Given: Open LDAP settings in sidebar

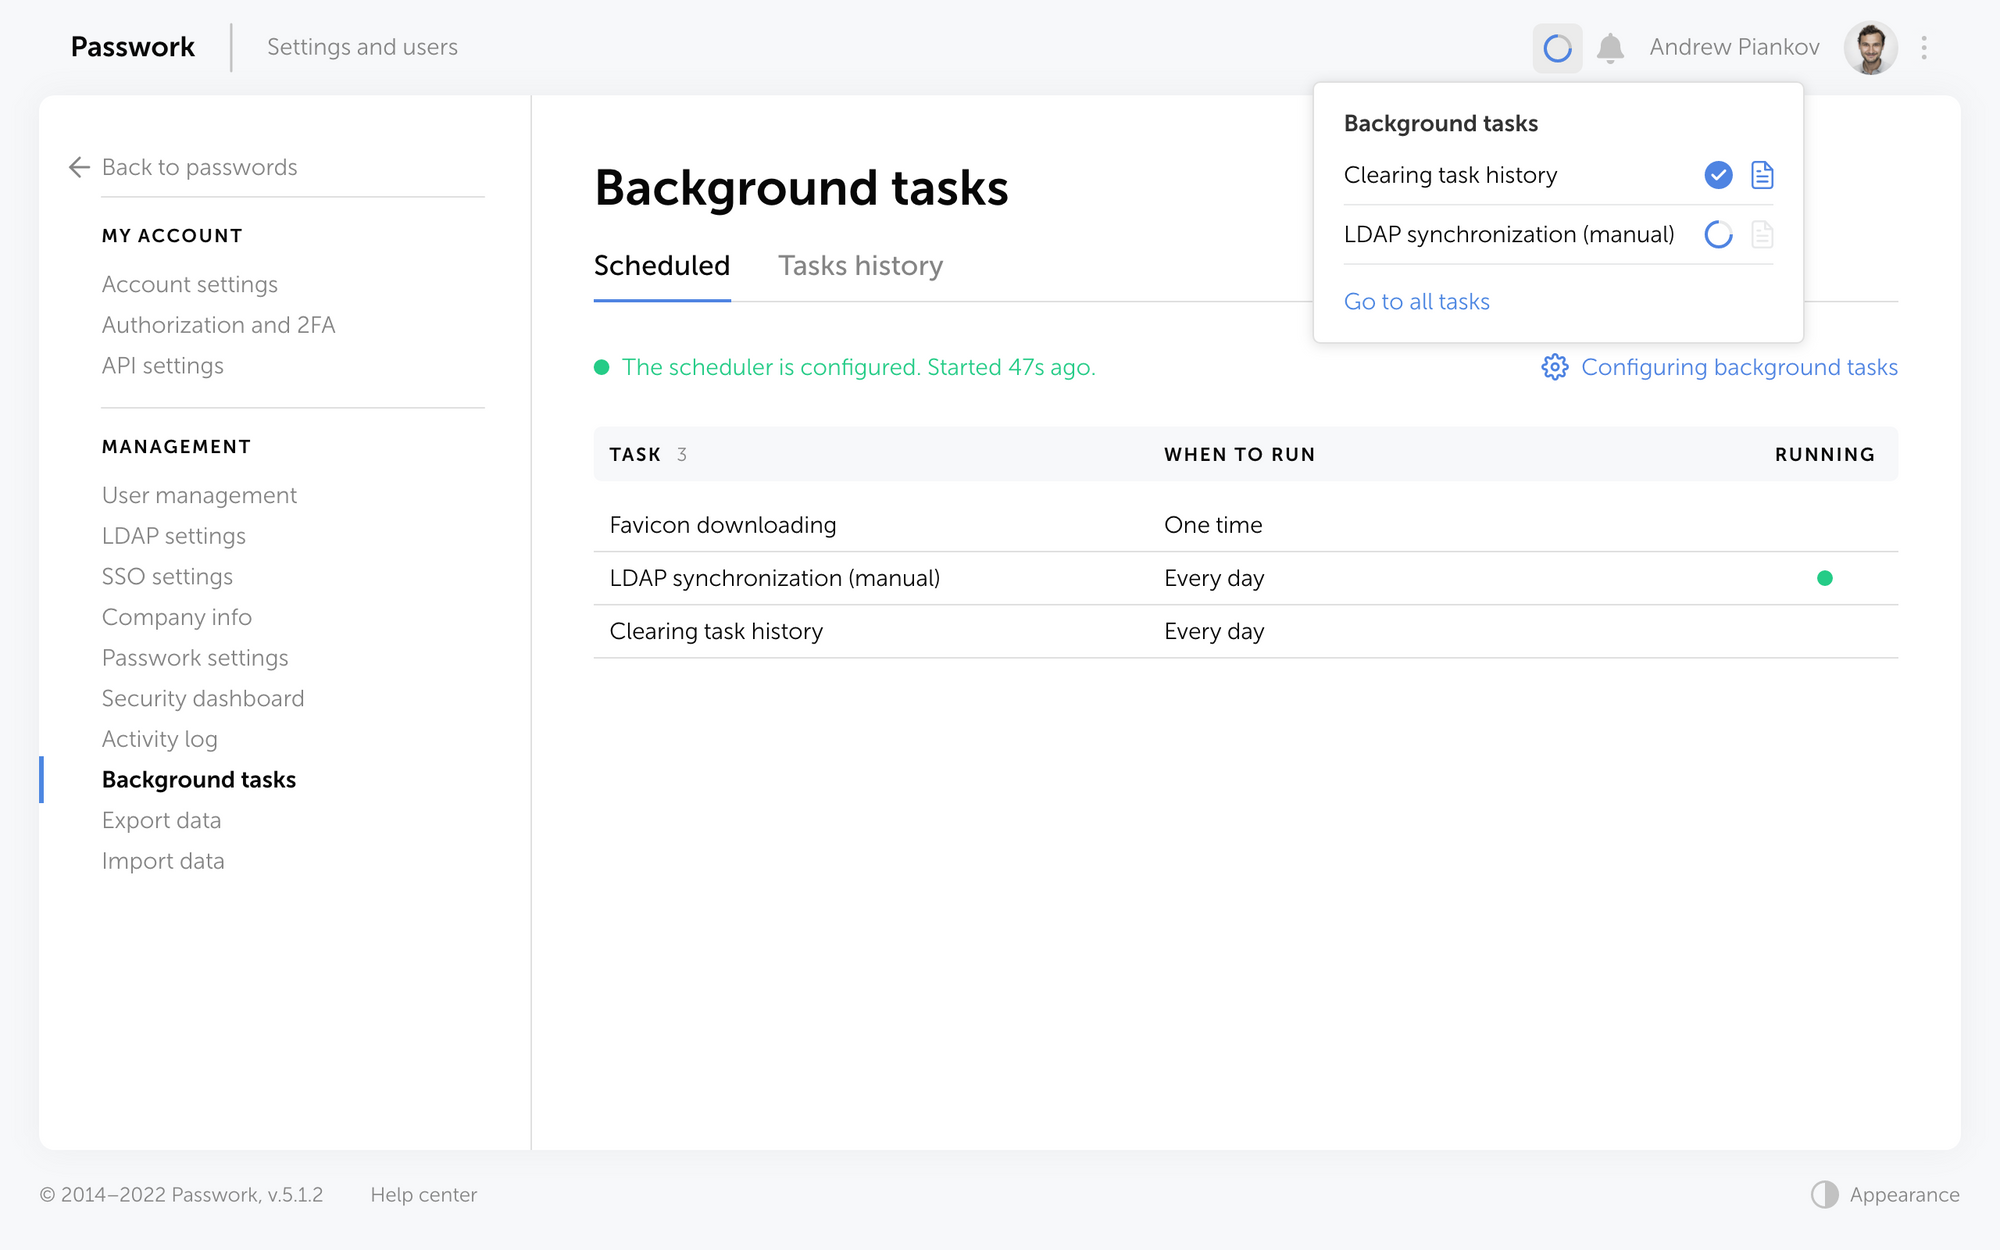Looking at the screenshot, I should [174, 536].
